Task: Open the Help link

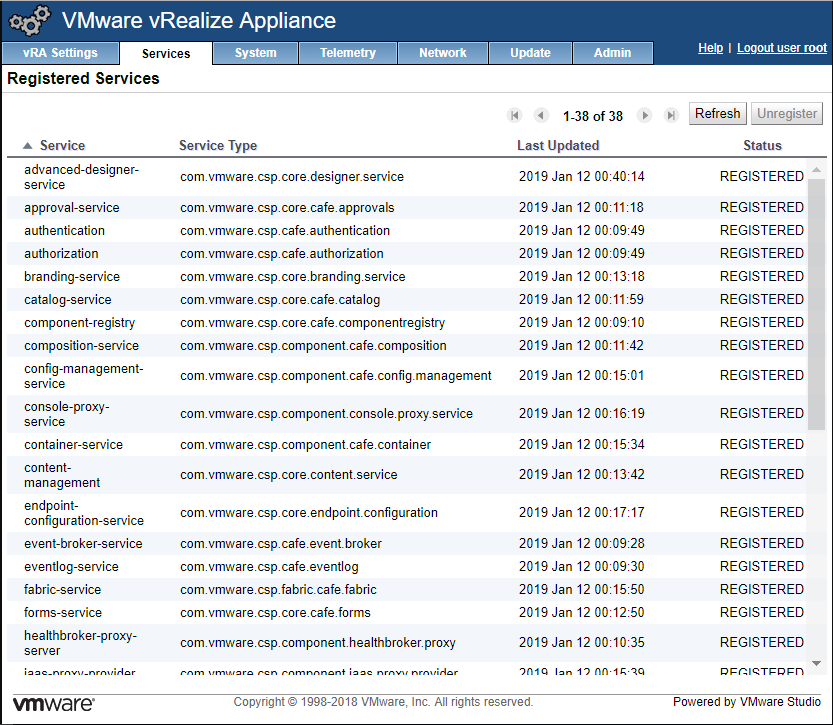Action: [710, 48]
